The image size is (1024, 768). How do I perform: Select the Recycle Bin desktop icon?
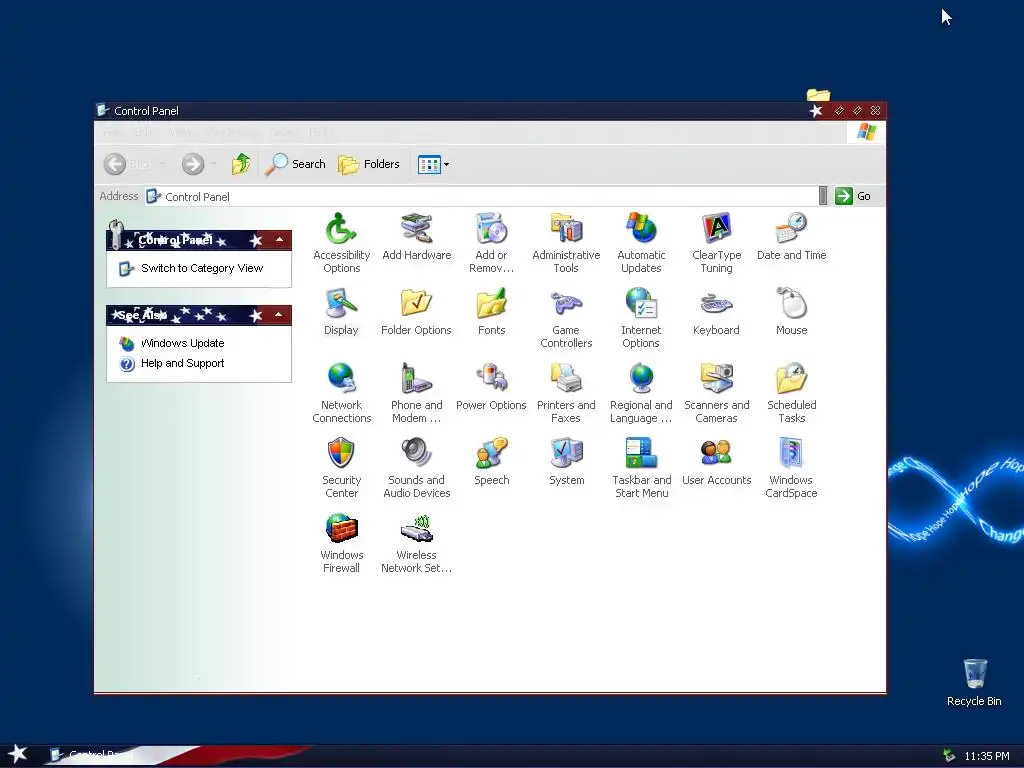pos(974,682)
